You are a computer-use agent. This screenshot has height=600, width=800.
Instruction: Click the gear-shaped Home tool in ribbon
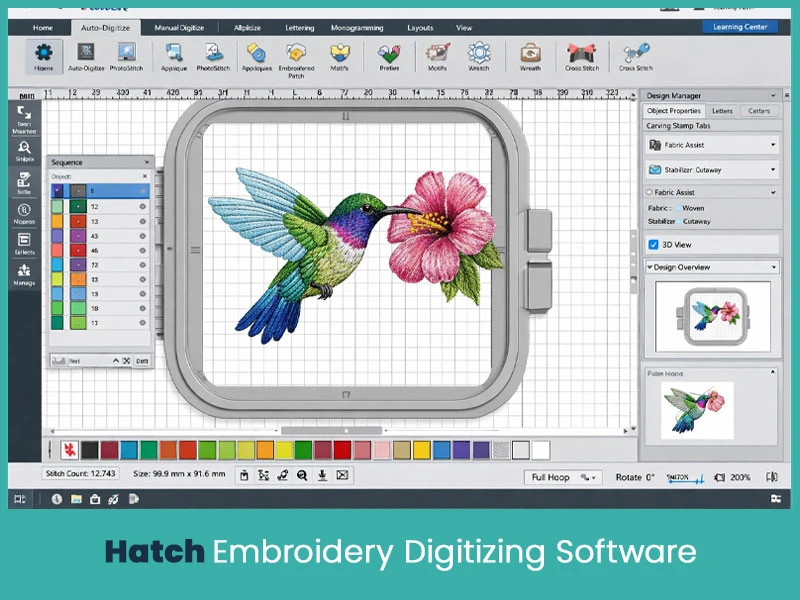click(43, 56)
